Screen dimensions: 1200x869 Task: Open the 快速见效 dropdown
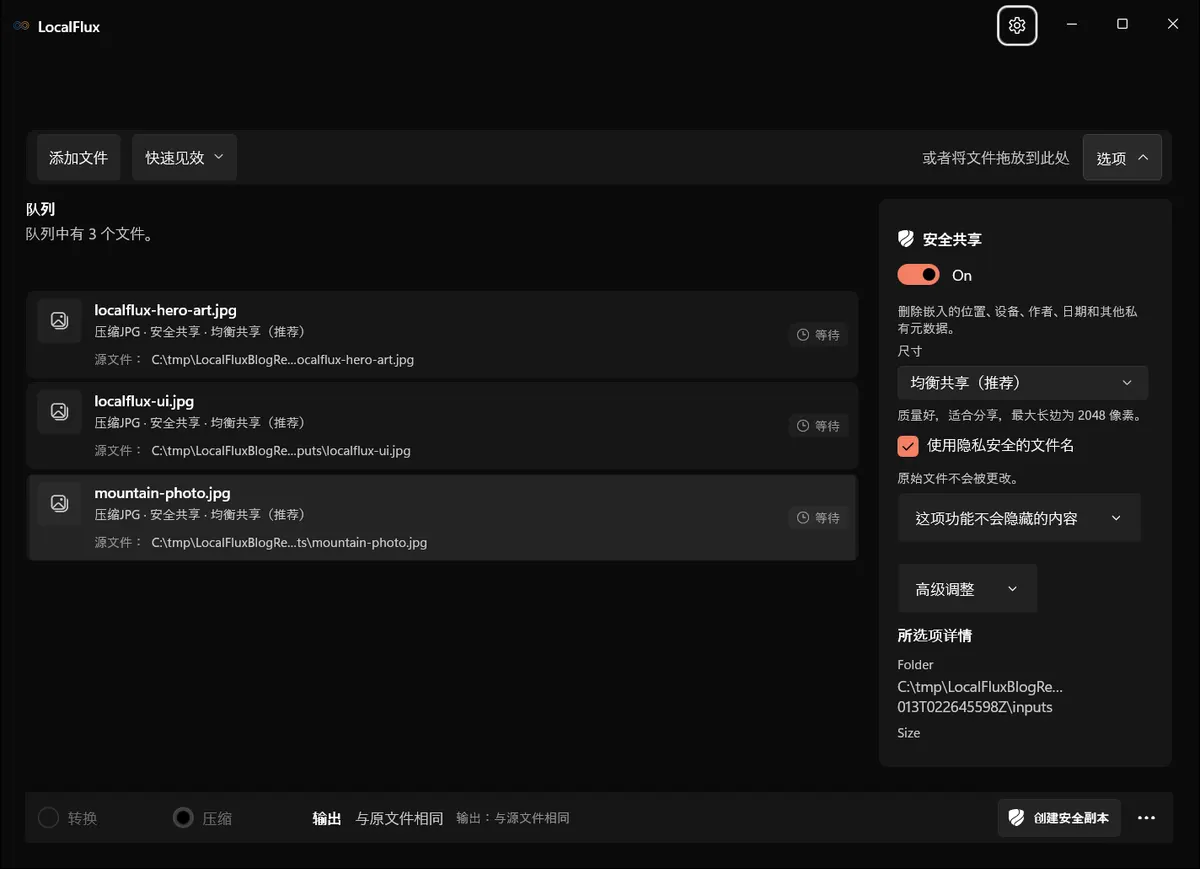pos(184,157)
